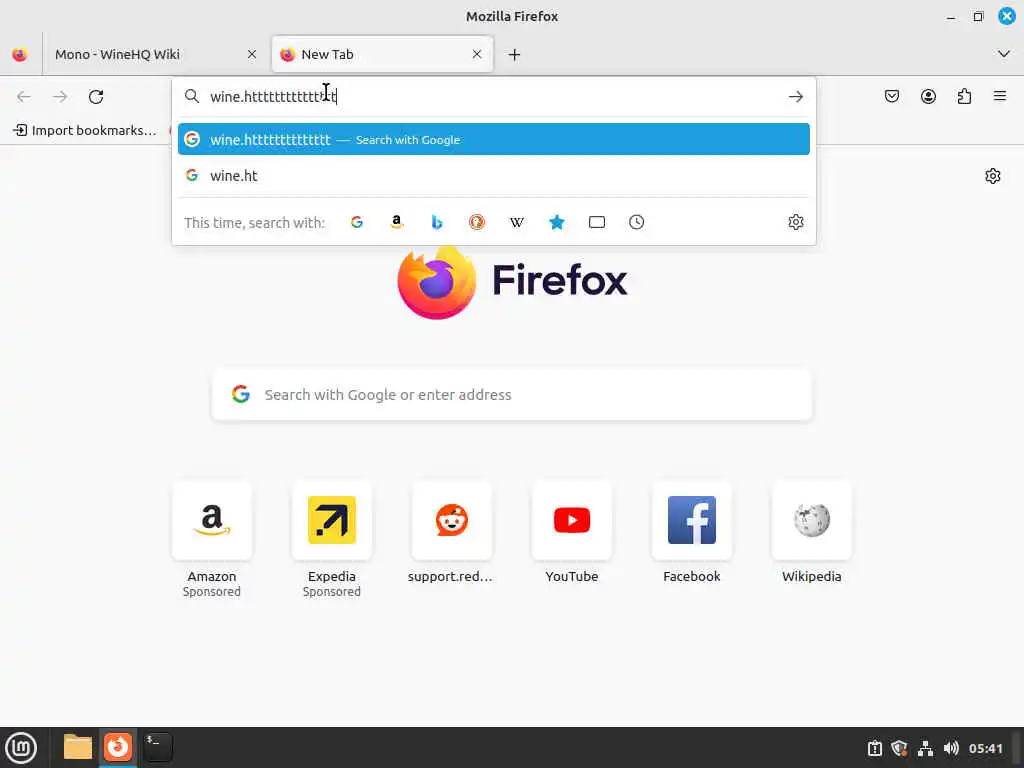Go forward with the right arrow button

(60, 97)
